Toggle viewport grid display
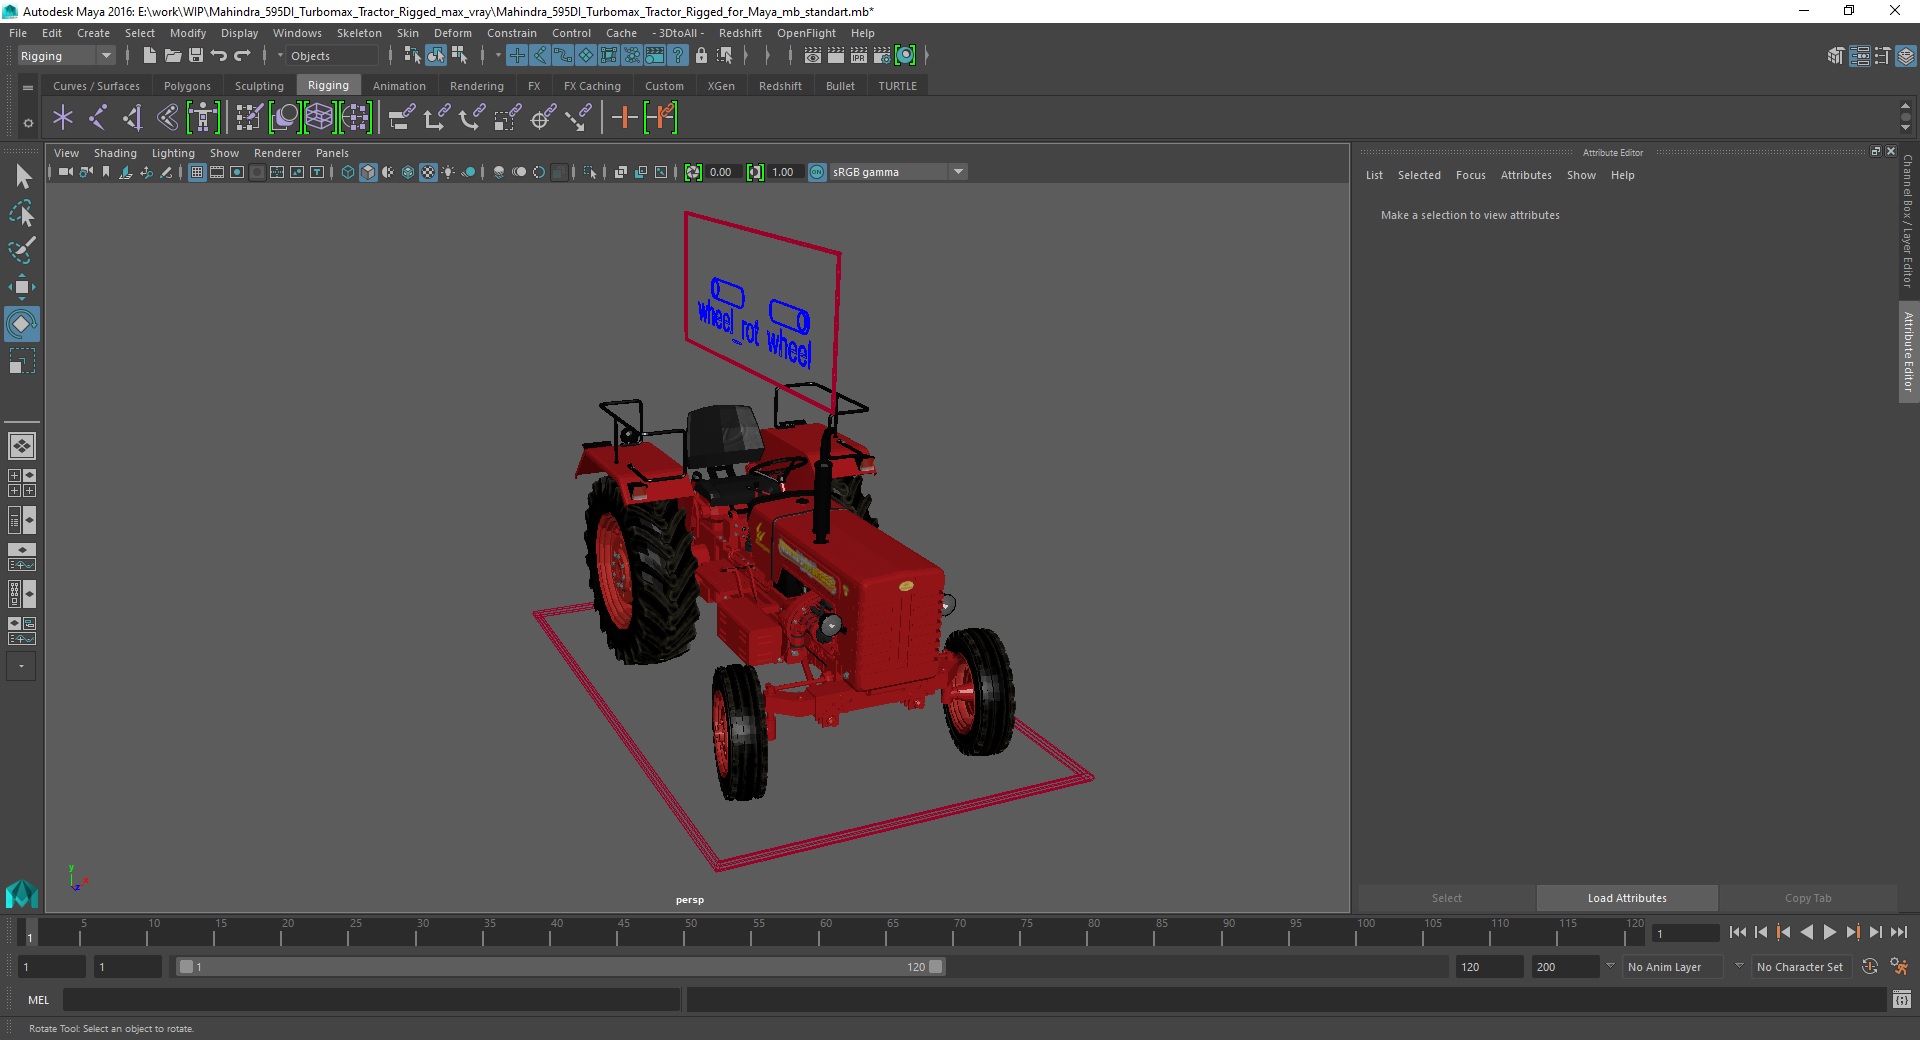Screen dimensions: 1920x1040 [x=197, y=172]
